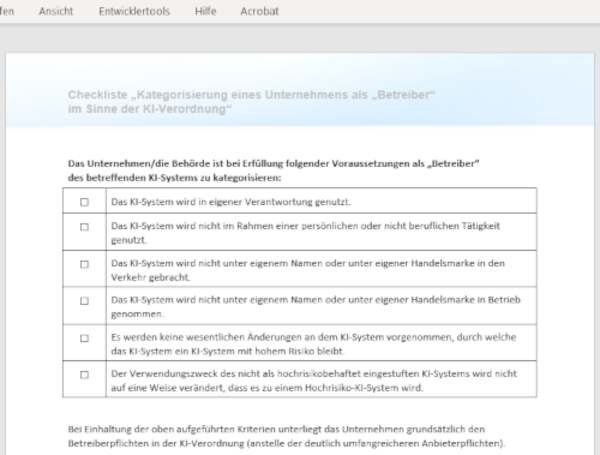The image size is (600, 455).
Task: Select the Acrobat ribbon tab
Action: point(259,11)
